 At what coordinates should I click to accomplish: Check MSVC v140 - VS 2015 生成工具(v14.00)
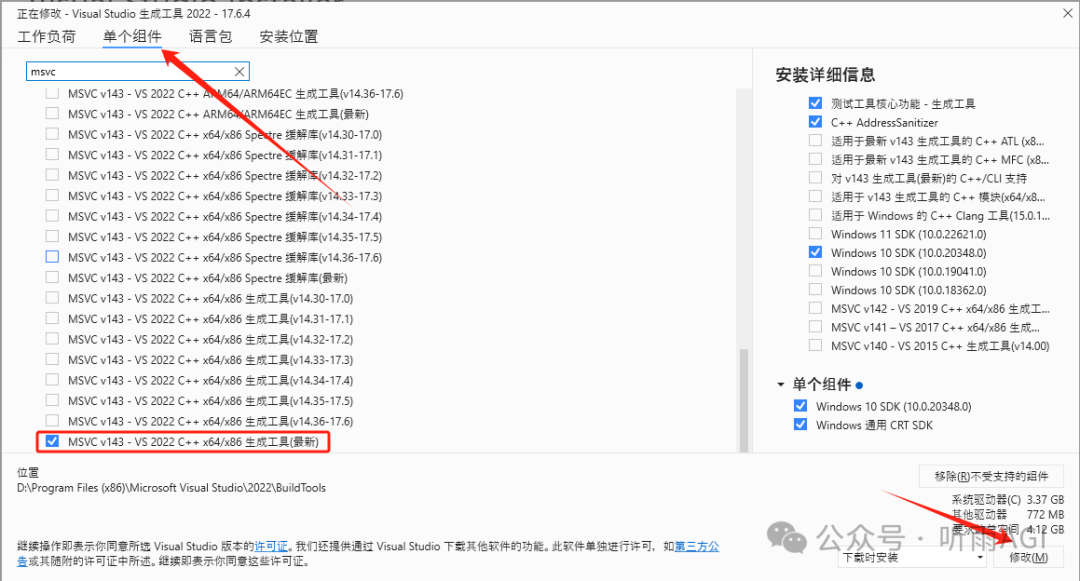pos(816,345)
